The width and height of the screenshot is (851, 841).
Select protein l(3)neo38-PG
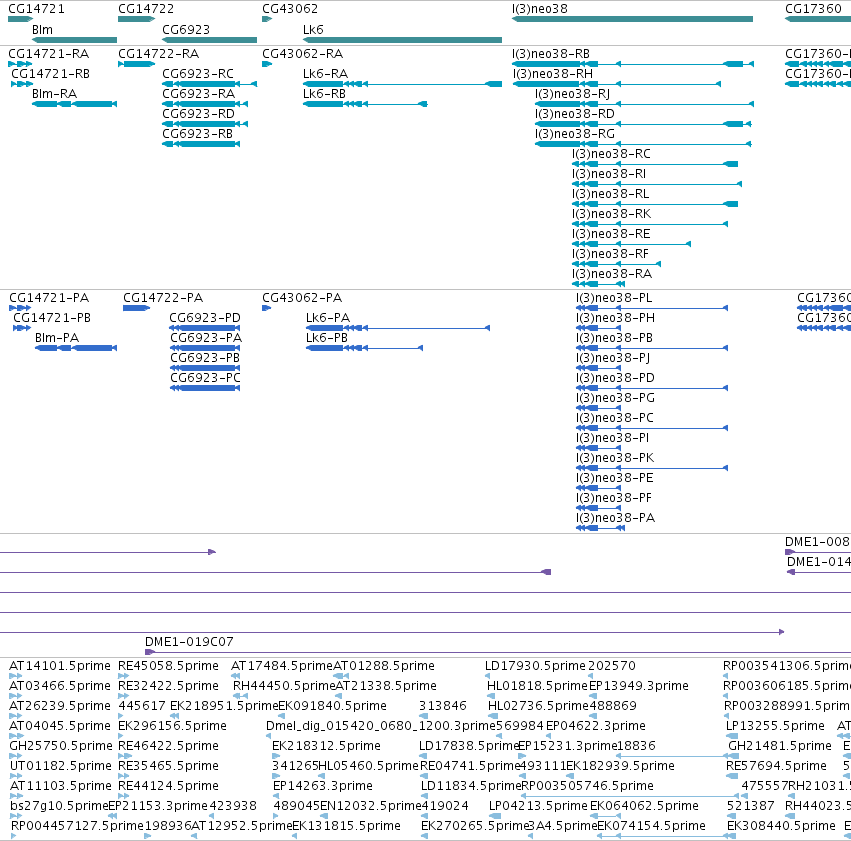coord(615,398)
